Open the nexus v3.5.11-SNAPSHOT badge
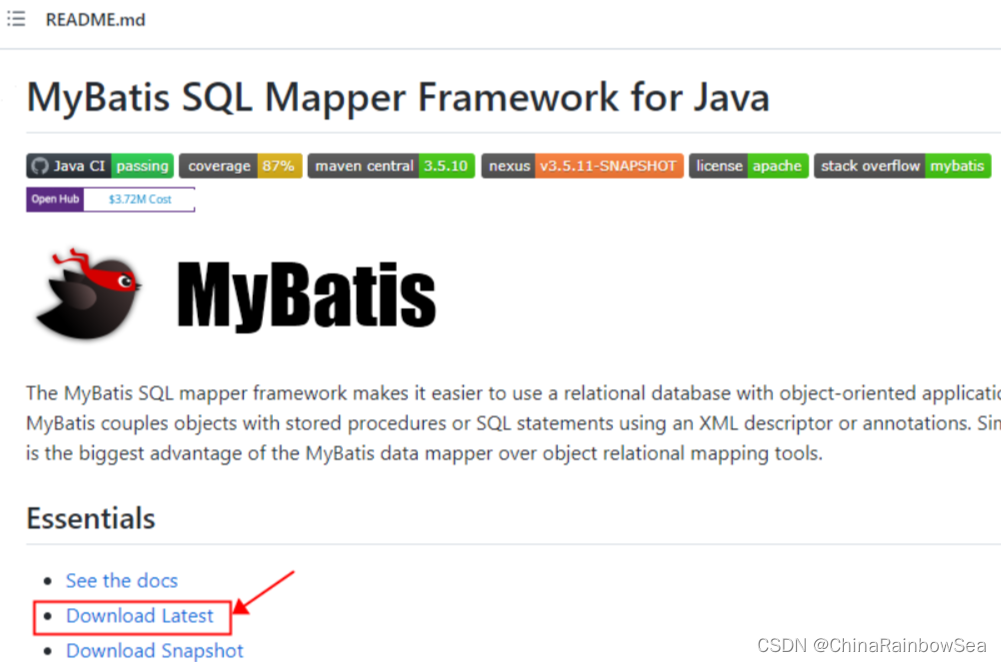Viewport: 1001px width, 662px height. pyautogui.click(x=582, y=166)
